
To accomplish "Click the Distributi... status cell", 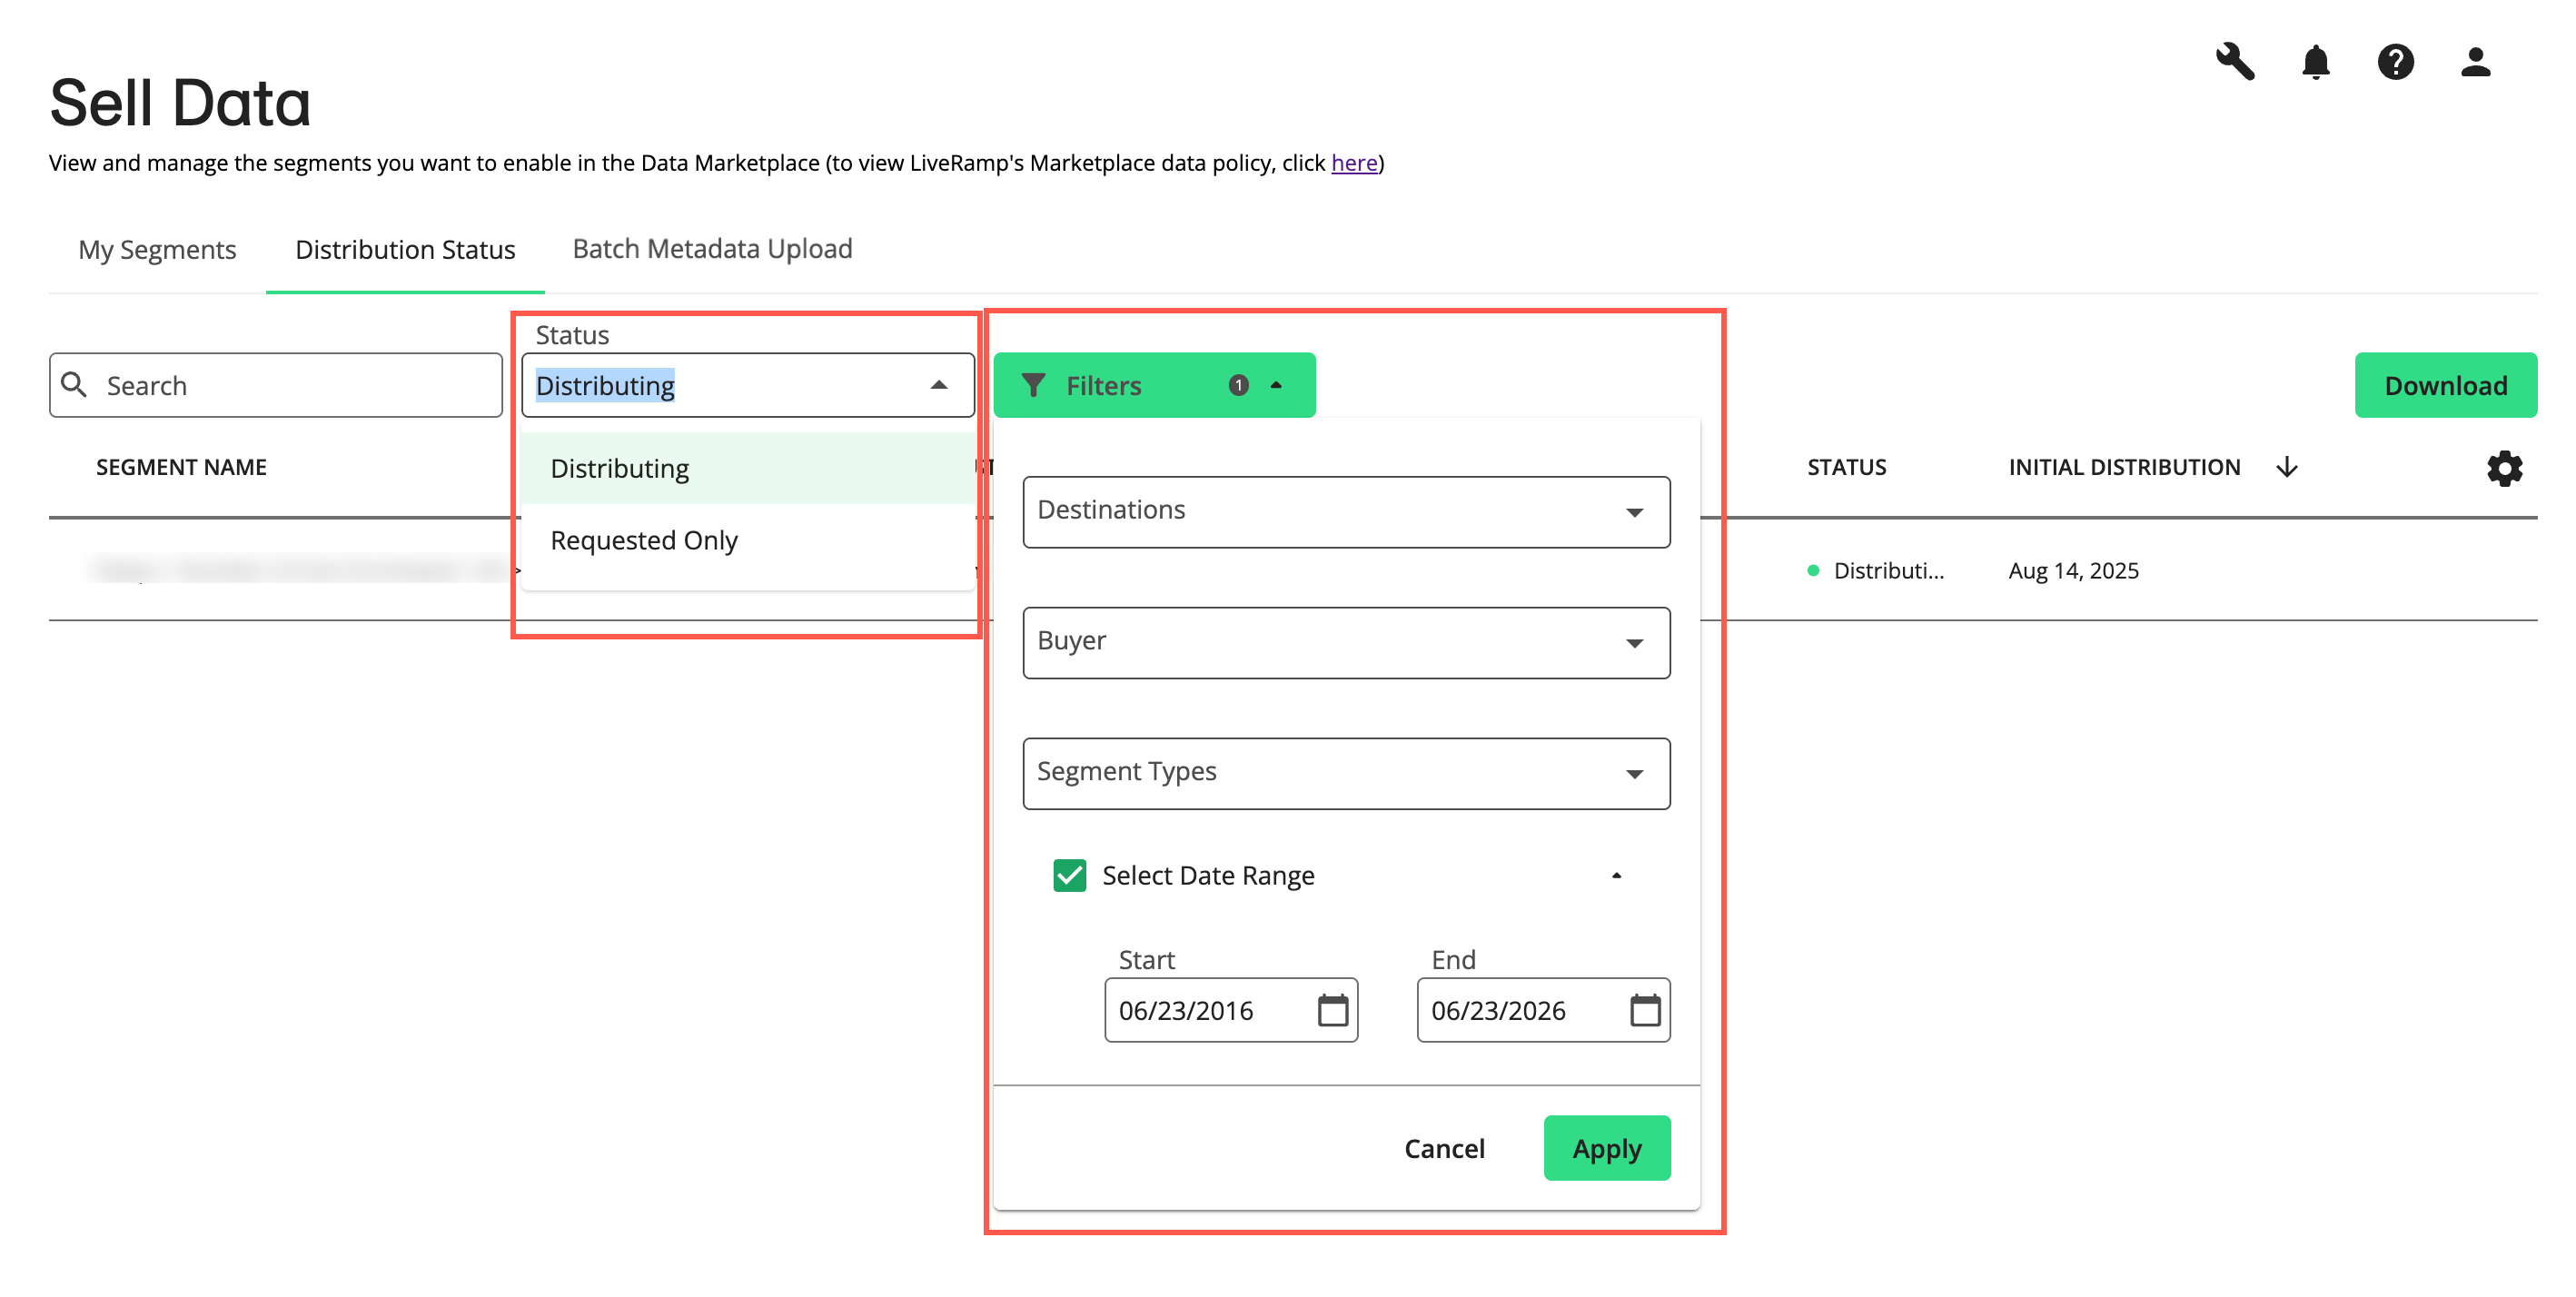I will coord(1876,570).
